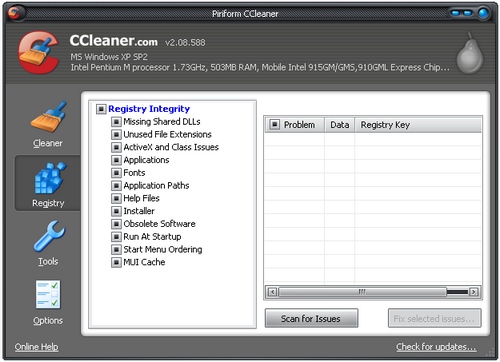
Task: Click the CCleaner logo in header
Action: (38, 52)
